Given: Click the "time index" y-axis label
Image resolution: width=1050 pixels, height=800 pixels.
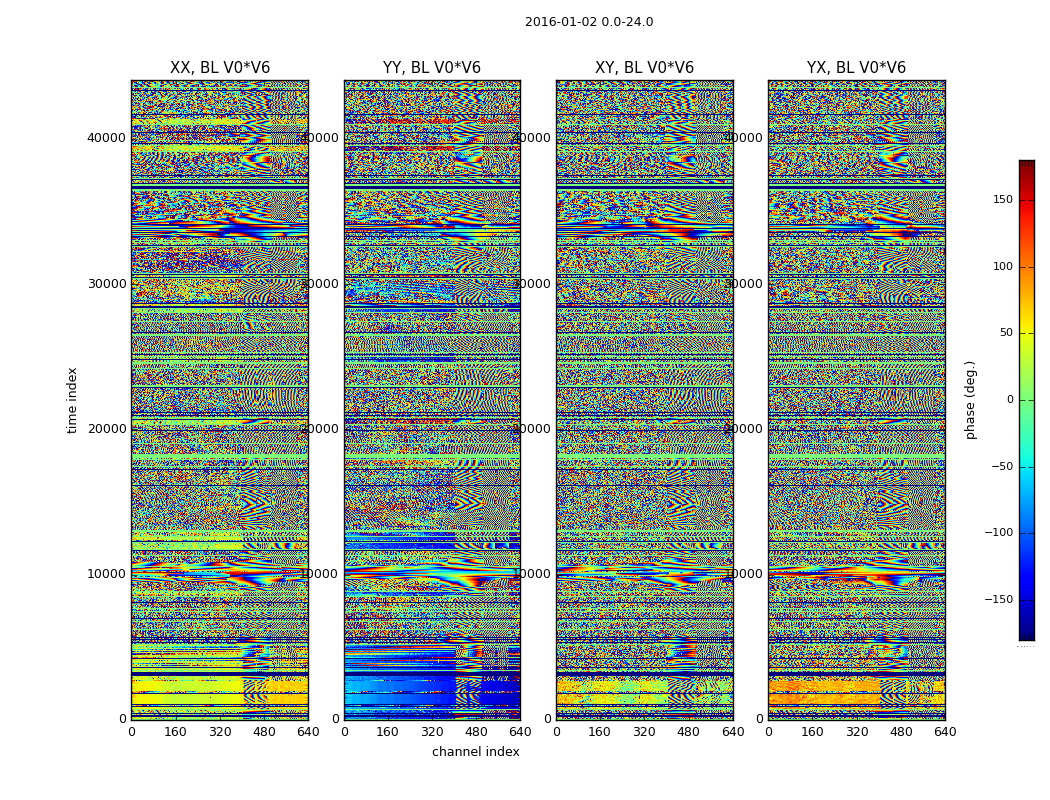Looking at the screenshot, I should [72, 400].
